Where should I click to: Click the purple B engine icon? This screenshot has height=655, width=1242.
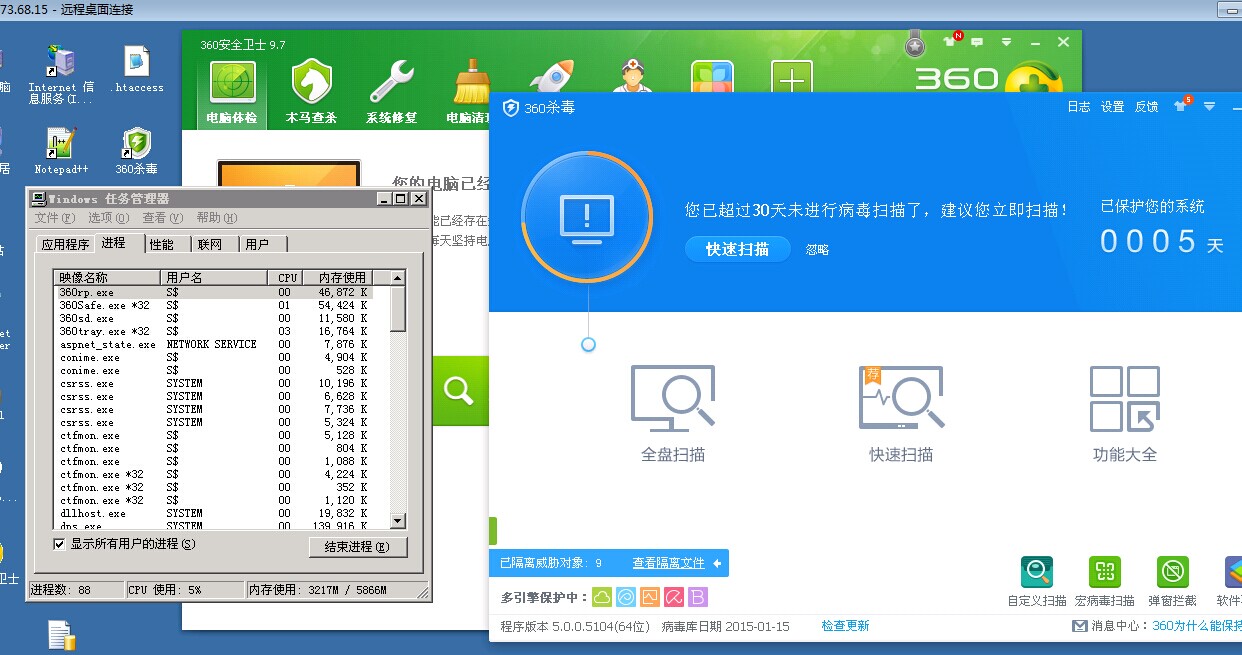[698, 597]
